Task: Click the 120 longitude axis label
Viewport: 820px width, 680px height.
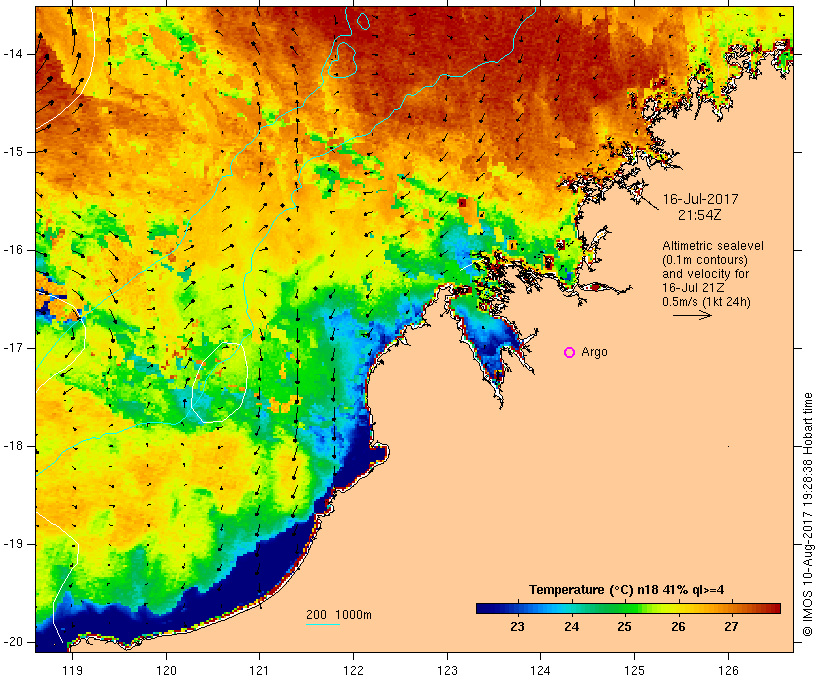Action: click(166, 671)
